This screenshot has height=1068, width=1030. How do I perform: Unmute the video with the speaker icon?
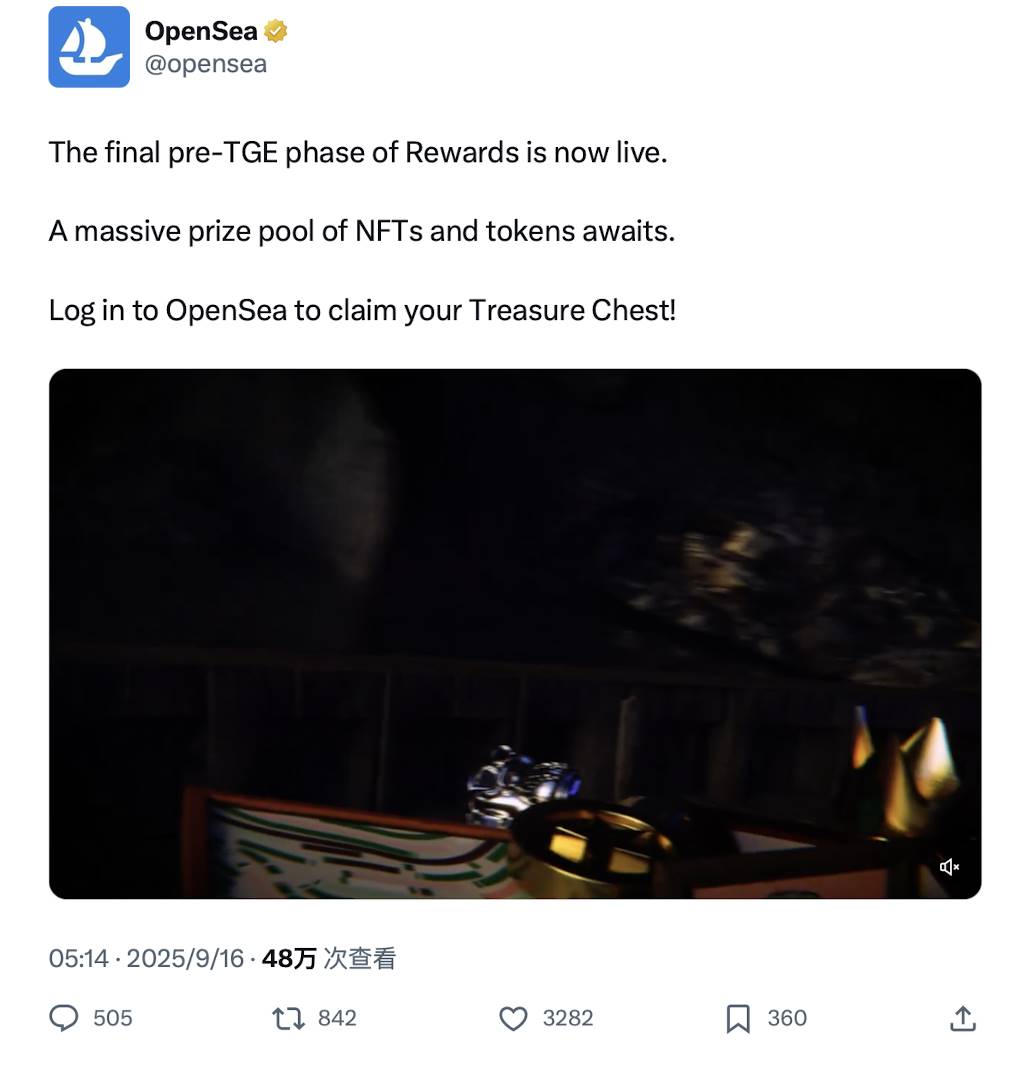click(x=949, y=867)
